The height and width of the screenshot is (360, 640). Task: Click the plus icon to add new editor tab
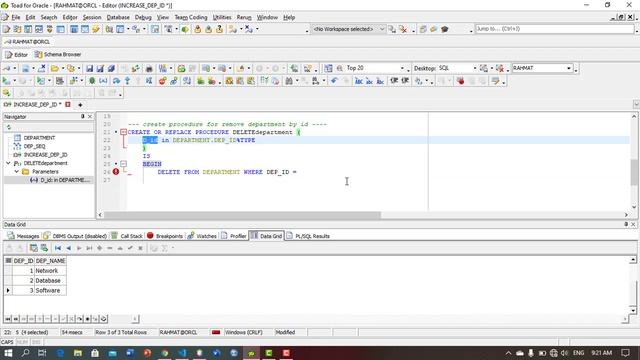click(80, 105)
